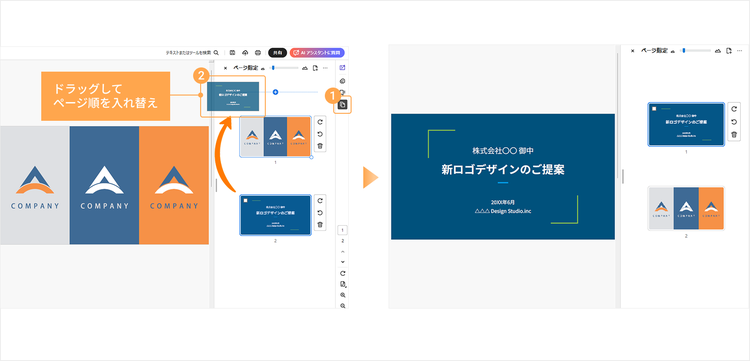750x361 pixels.
Task: Click insert page icon in left screenshot panel
Action: click(x=315, y=68)
